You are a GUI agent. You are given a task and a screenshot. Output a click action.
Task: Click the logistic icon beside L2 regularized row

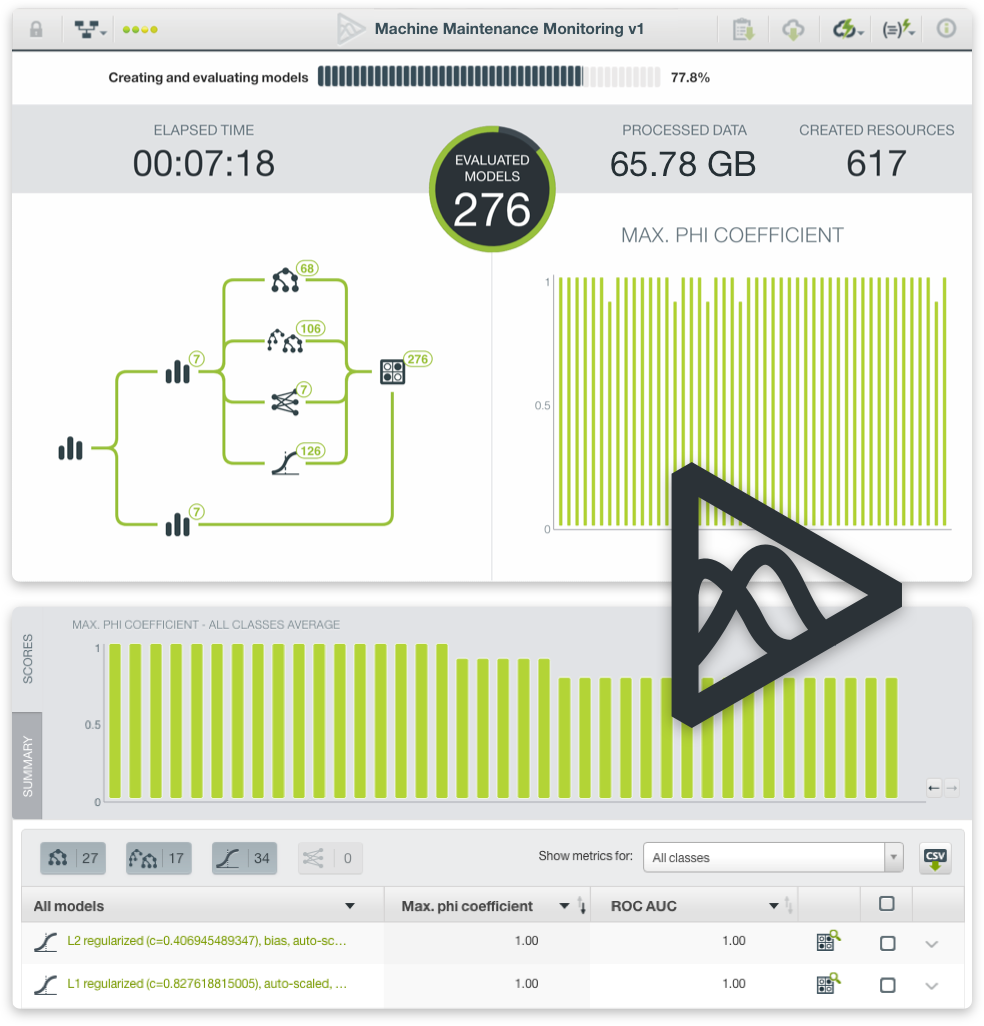(45, 942)
